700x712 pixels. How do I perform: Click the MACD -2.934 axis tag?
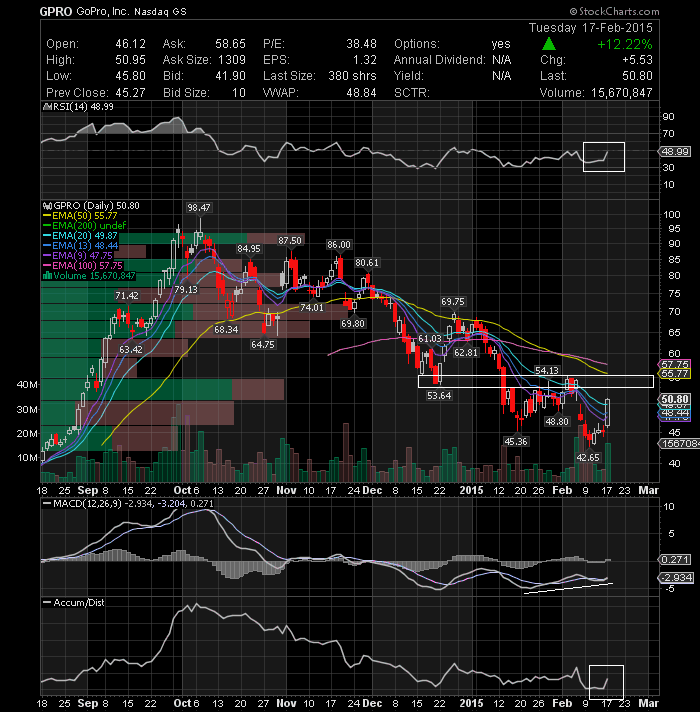point(676,578)
